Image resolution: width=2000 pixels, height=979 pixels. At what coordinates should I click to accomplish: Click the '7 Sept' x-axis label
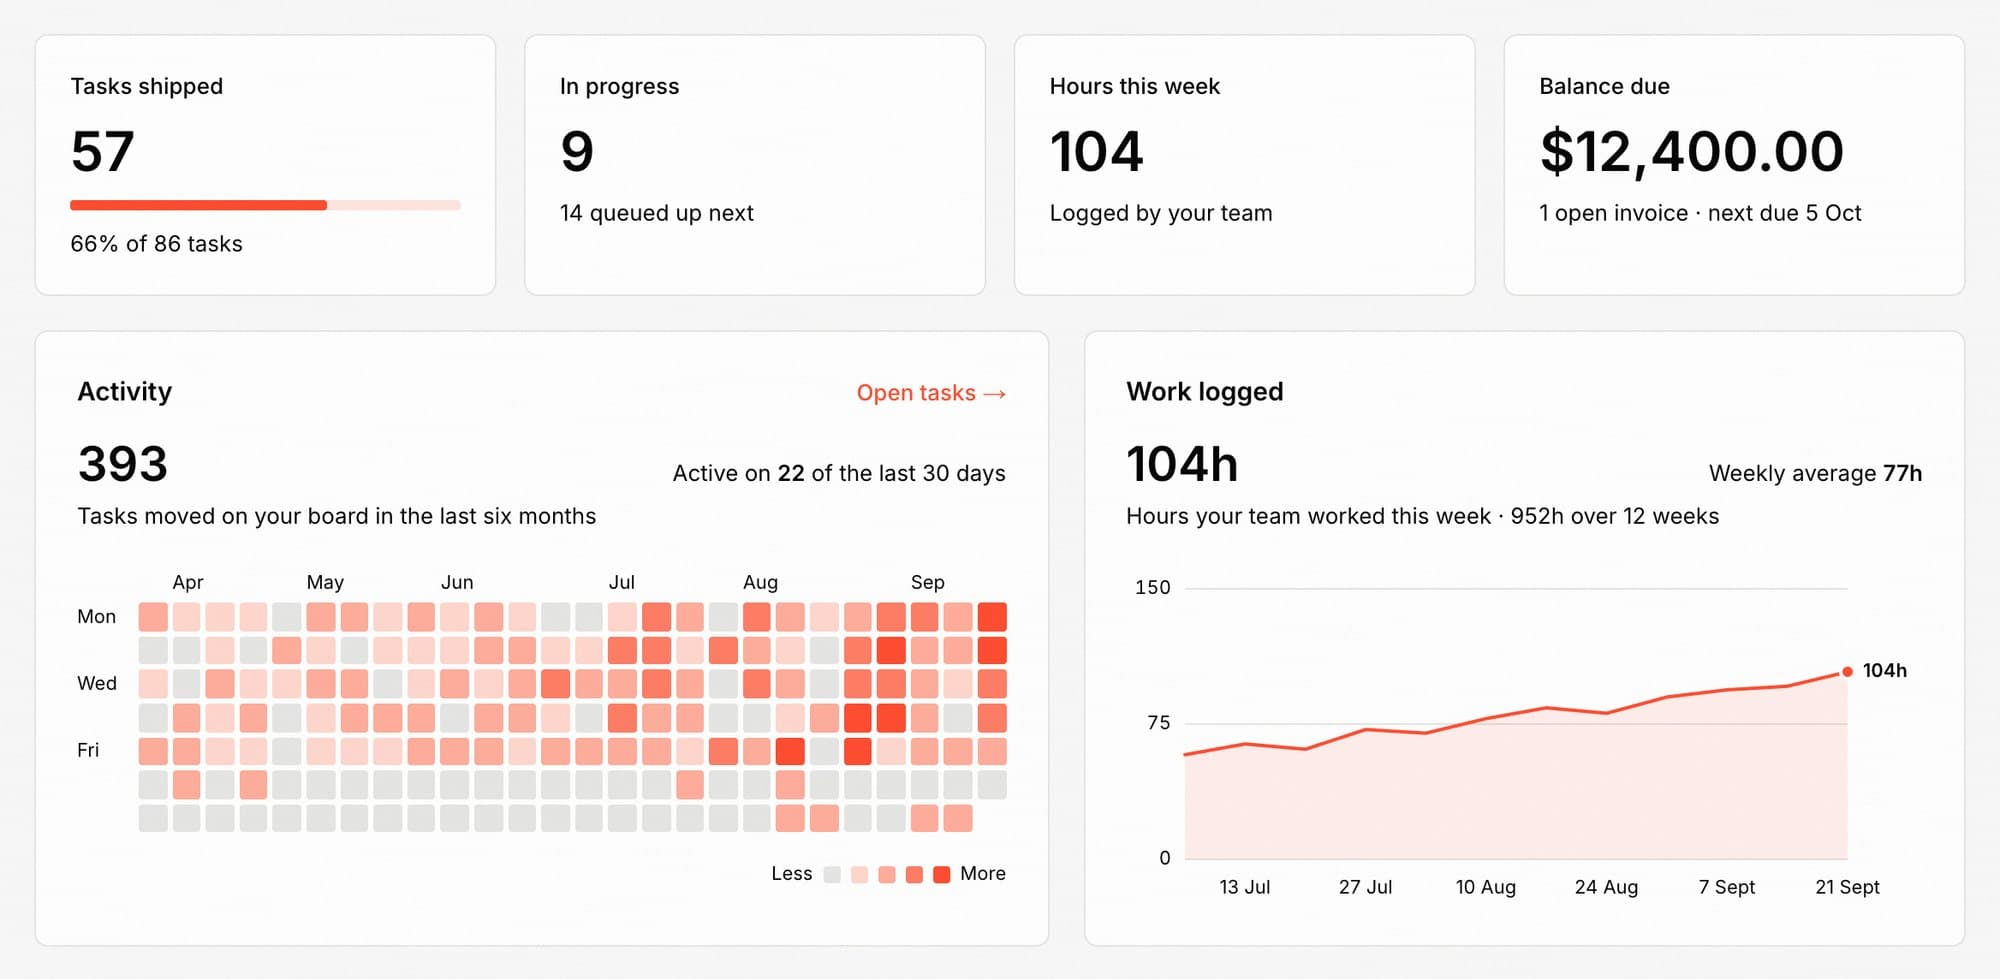click(x=1727, y=888)
